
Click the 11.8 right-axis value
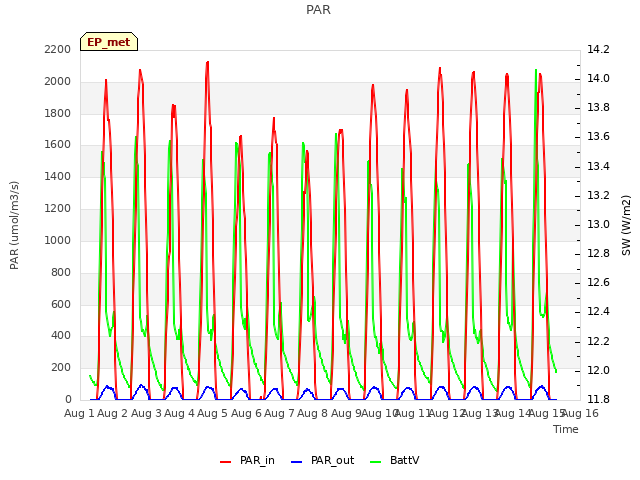(x=598, y=399)
